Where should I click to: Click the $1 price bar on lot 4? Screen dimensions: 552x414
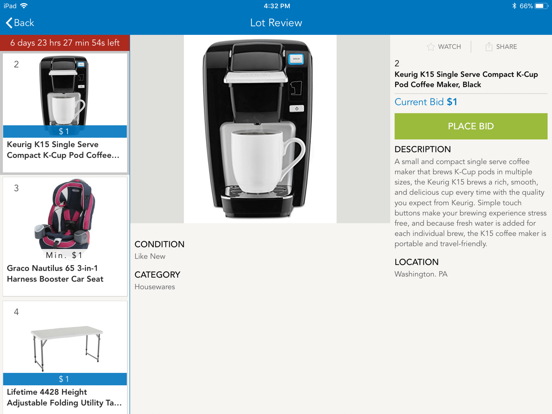click(x=65, y=379)
